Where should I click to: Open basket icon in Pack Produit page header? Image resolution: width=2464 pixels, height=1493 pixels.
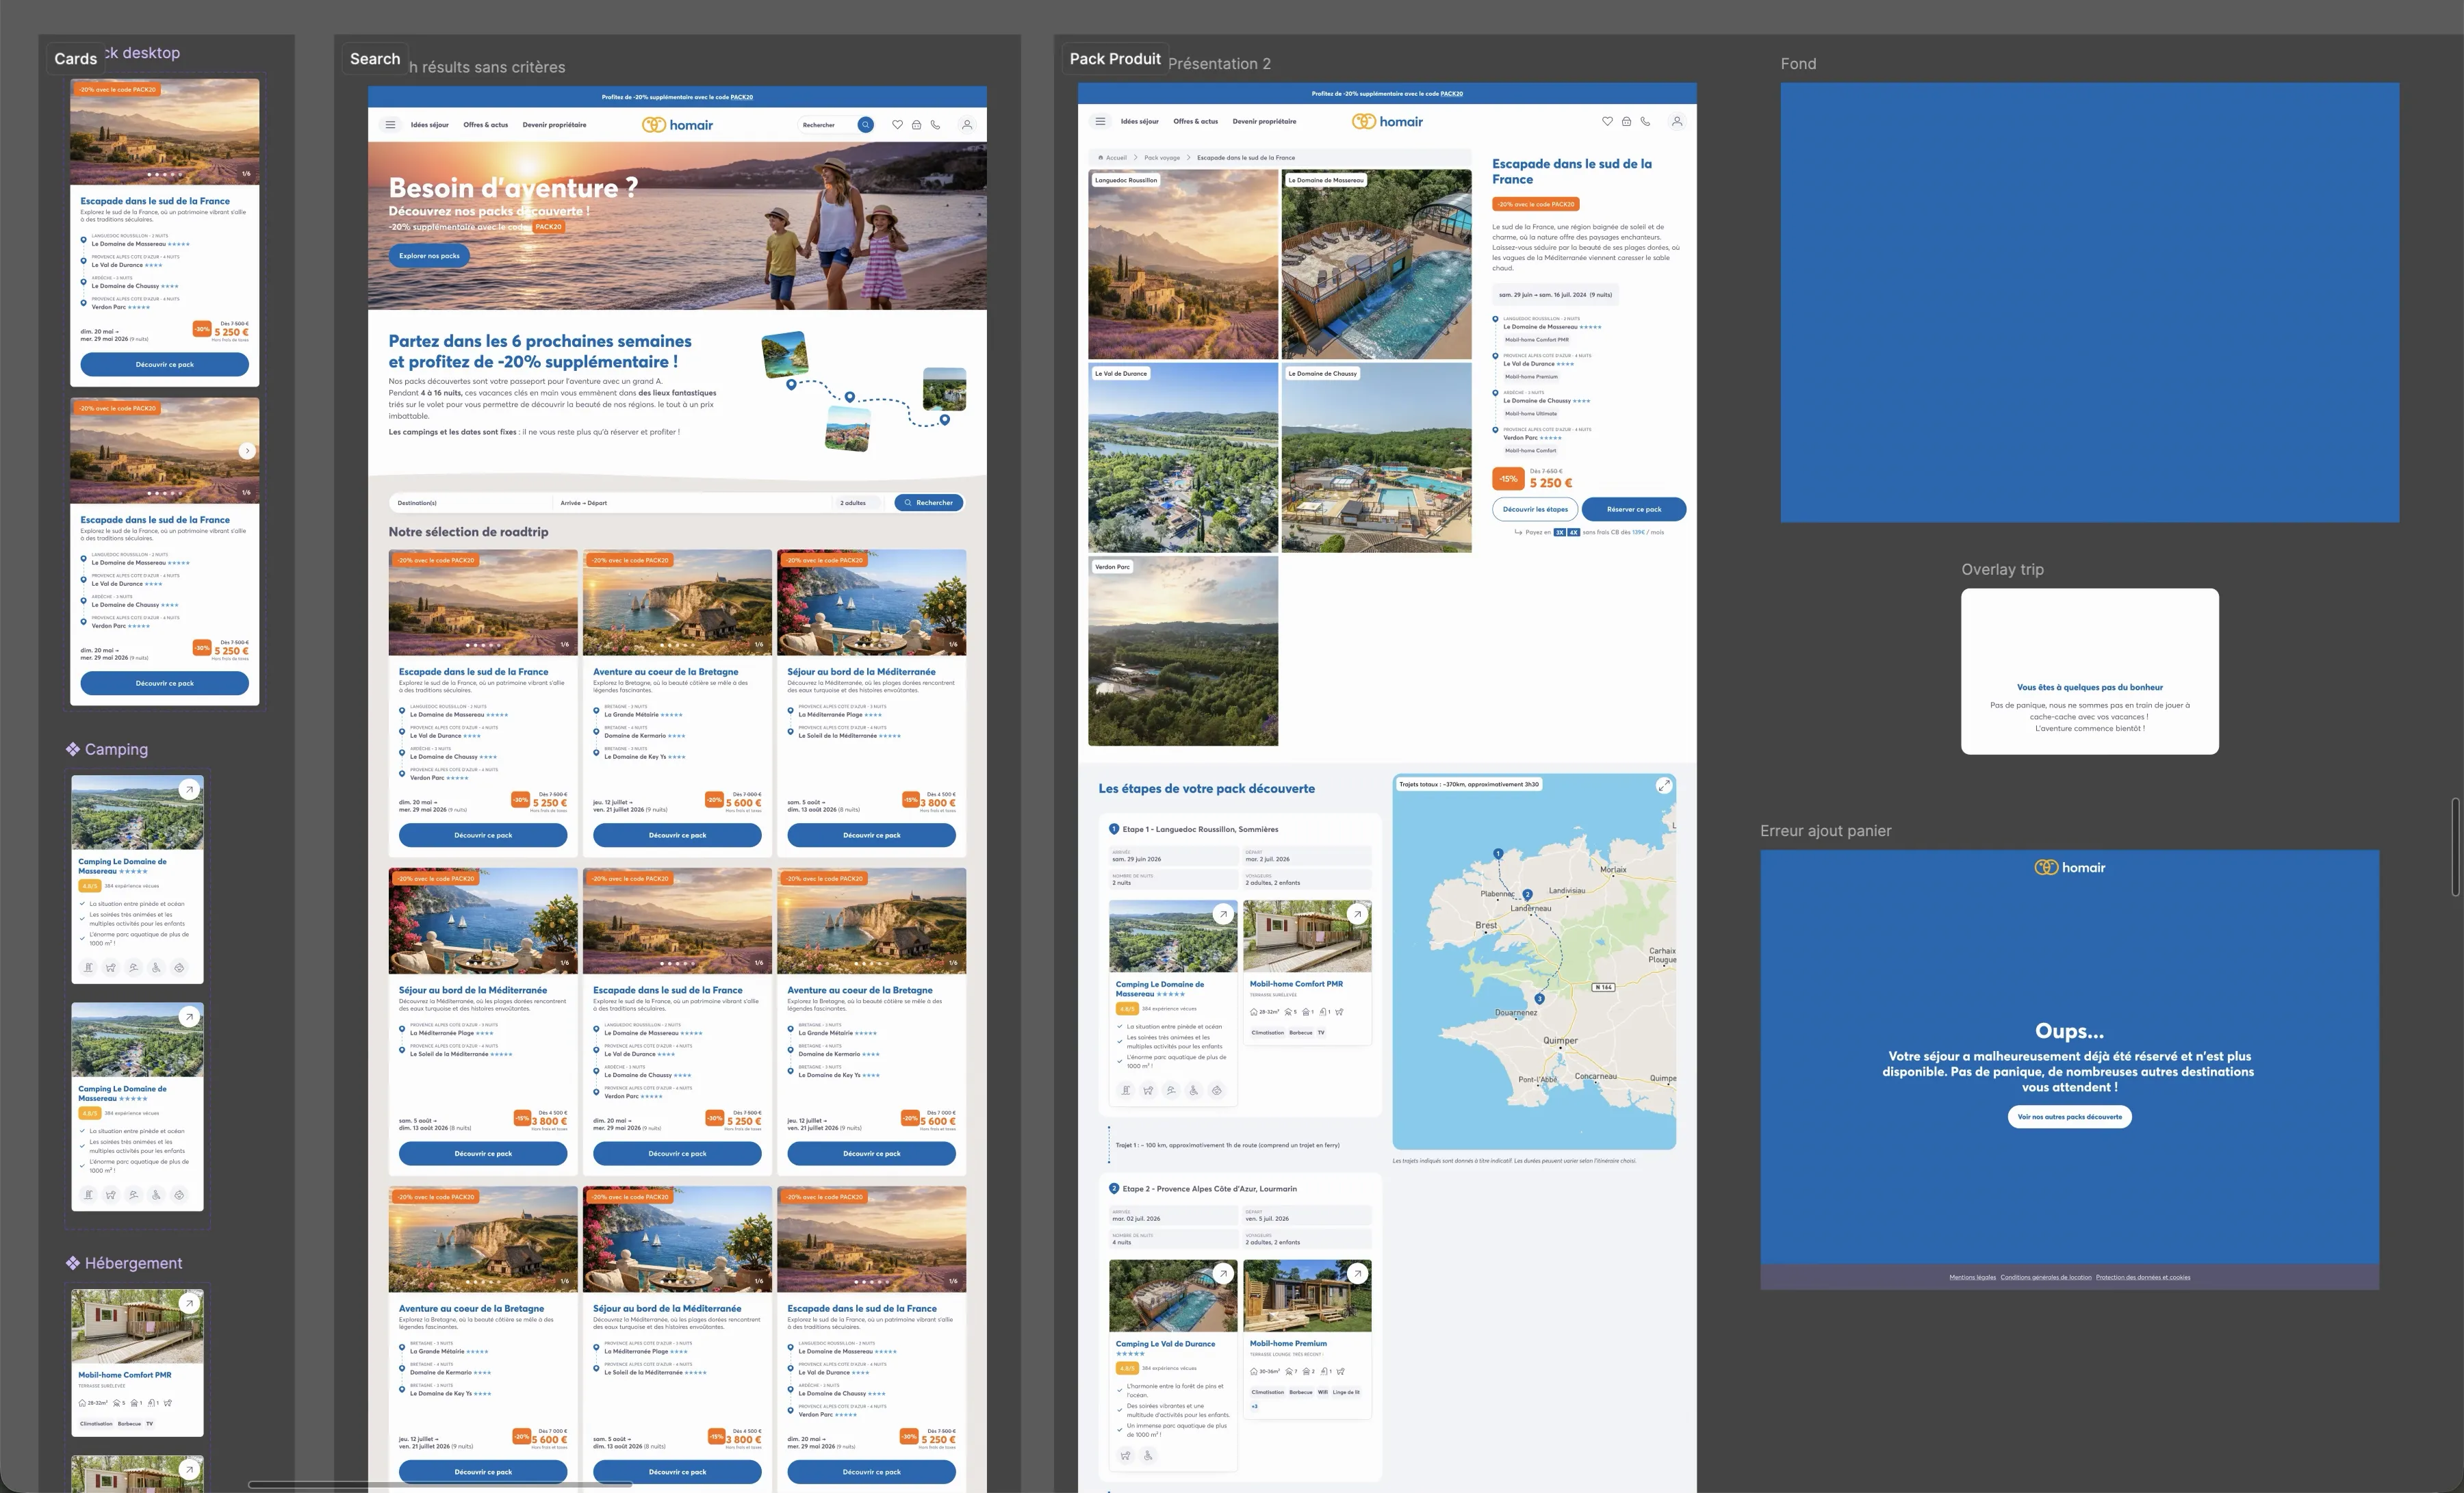(1626, 121)
